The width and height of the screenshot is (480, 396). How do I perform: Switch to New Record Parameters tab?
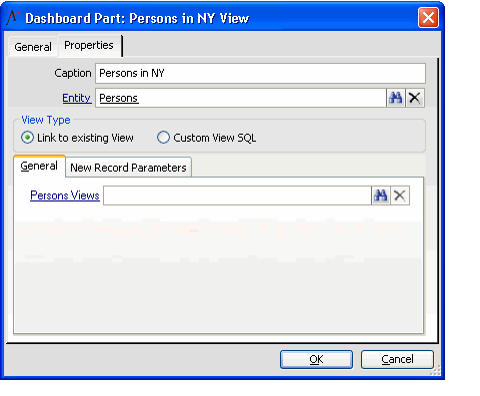128,167
